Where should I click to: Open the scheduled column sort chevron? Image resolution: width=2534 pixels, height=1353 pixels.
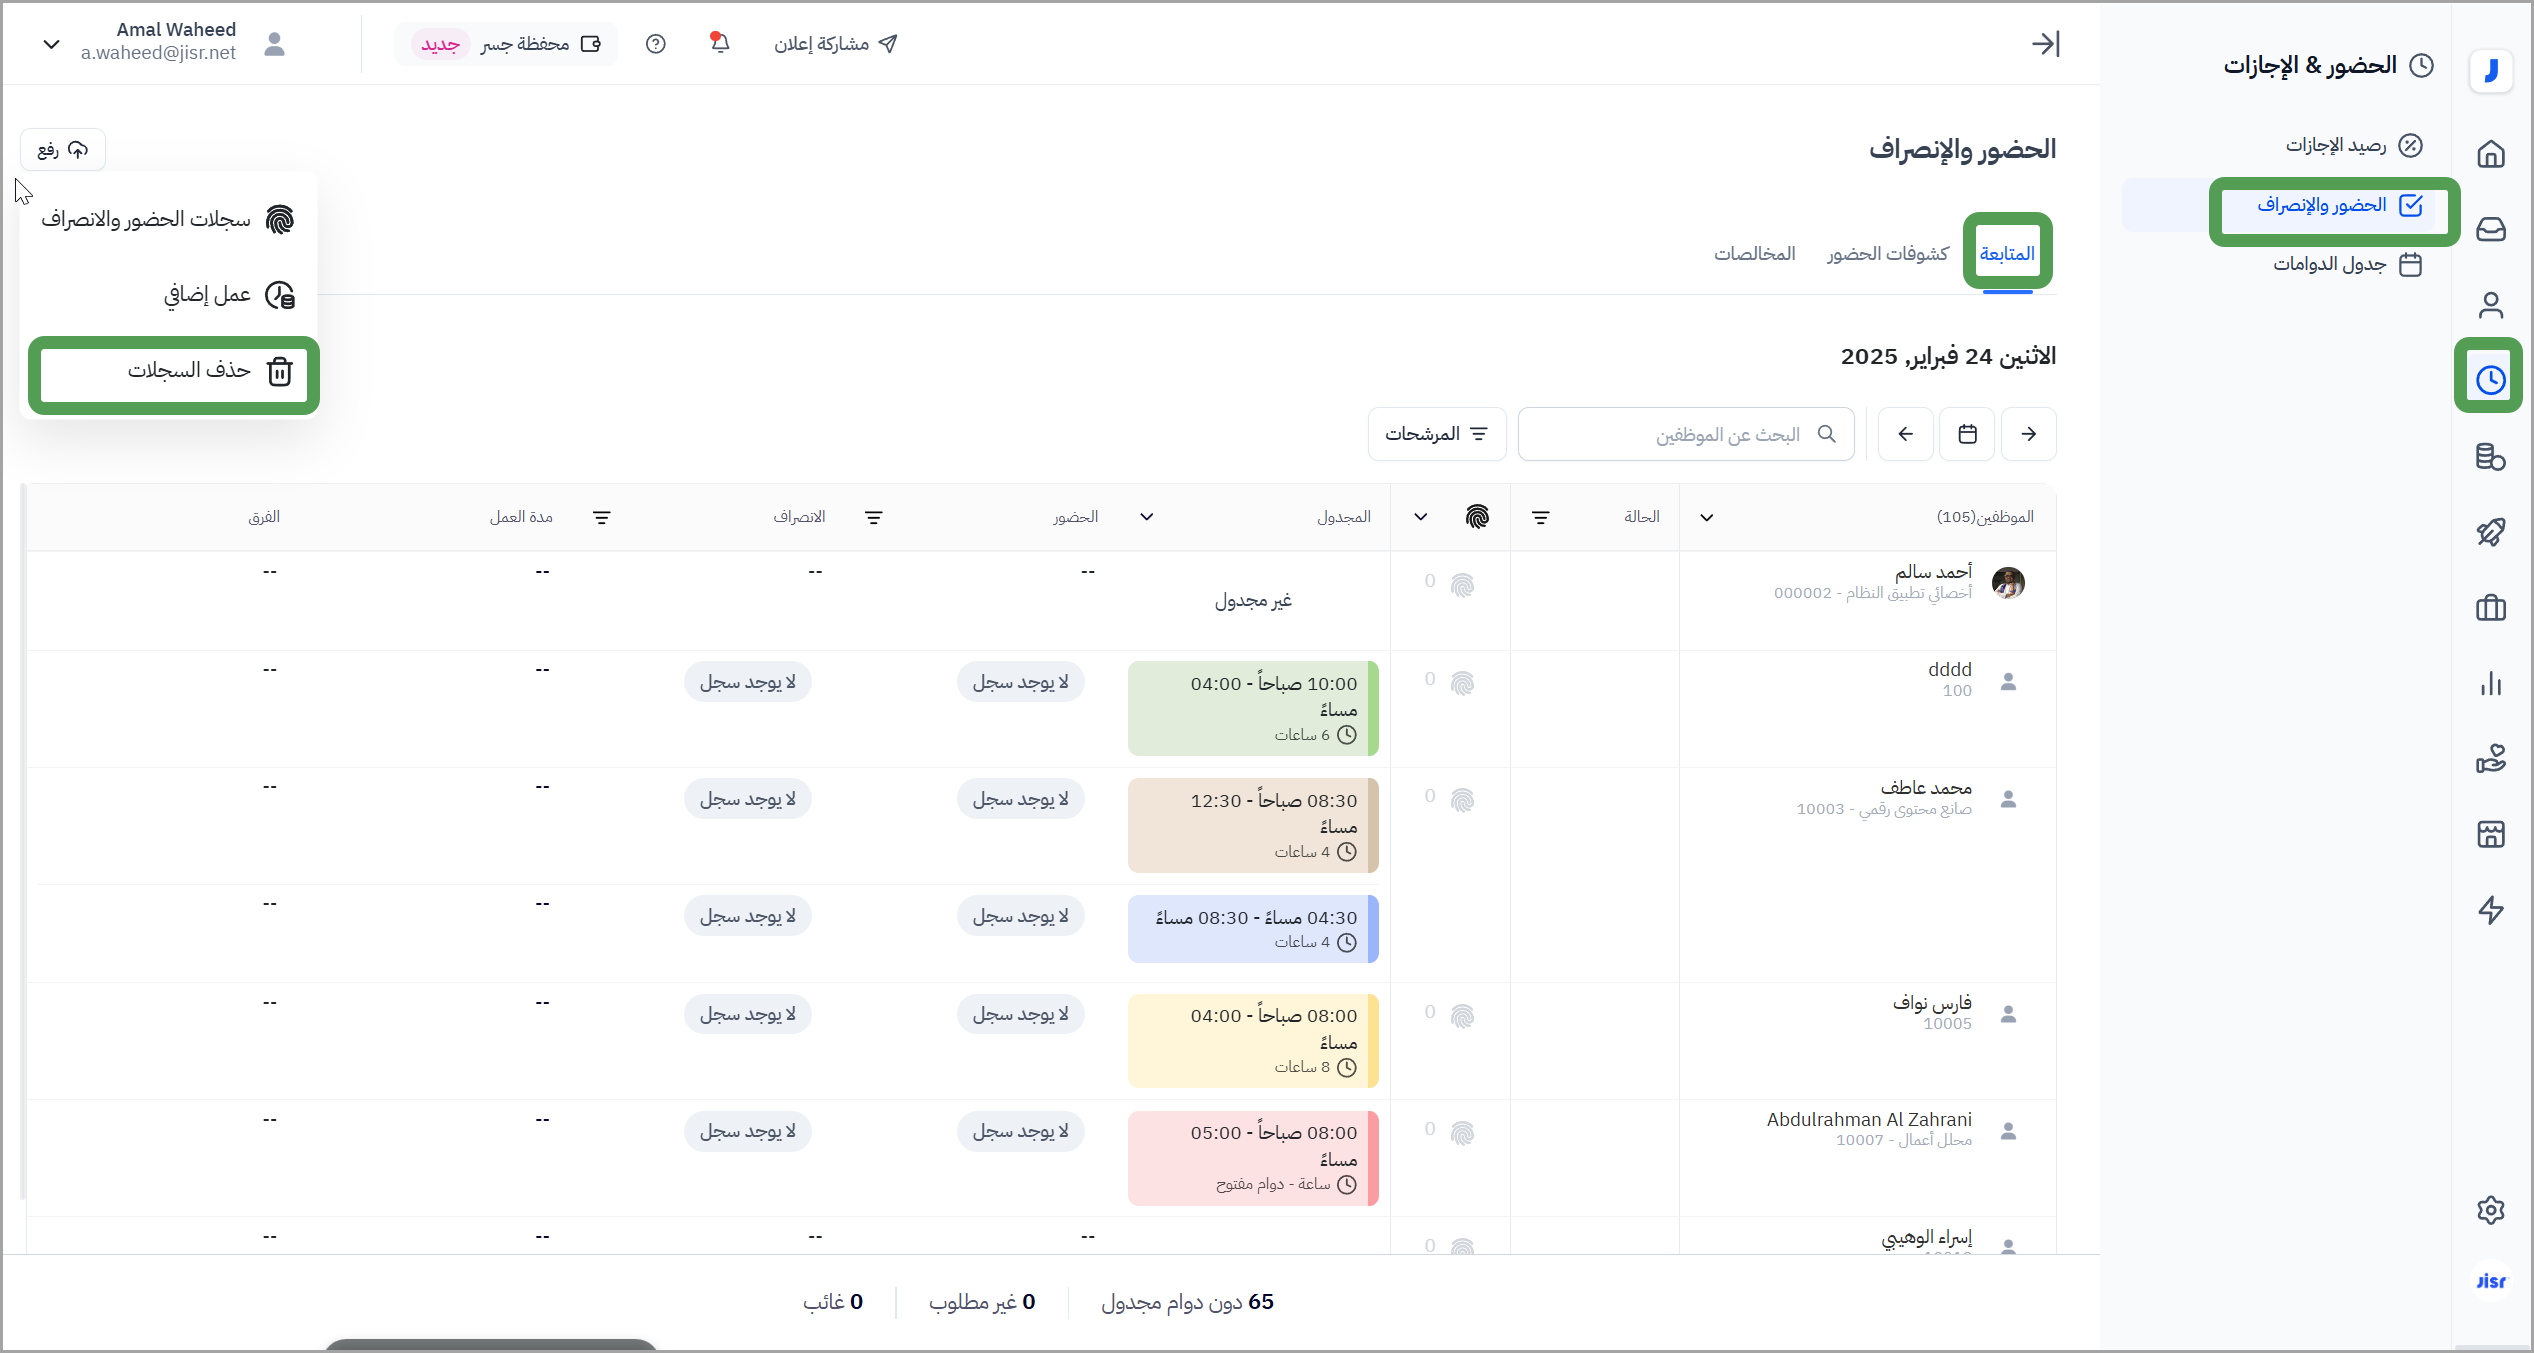[x=1146, y=516]
